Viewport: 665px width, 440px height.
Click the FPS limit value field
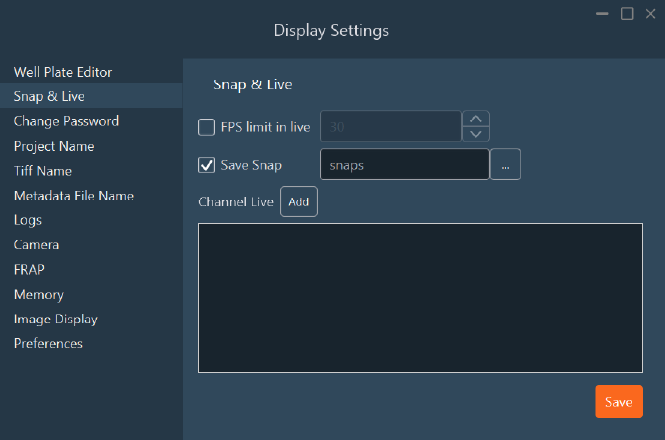[390, 127]
